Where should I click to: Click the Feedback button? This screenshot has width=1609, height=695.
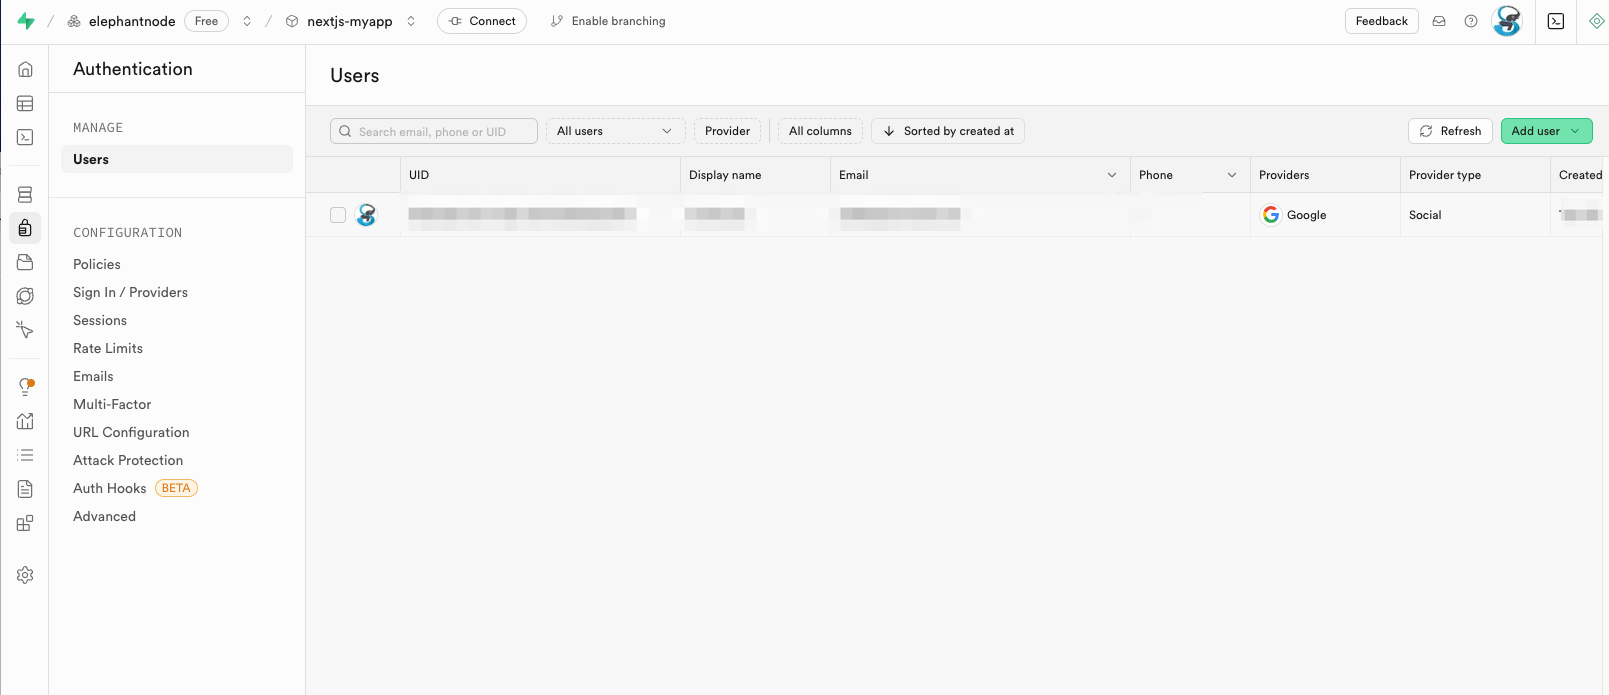point(1381,21)
